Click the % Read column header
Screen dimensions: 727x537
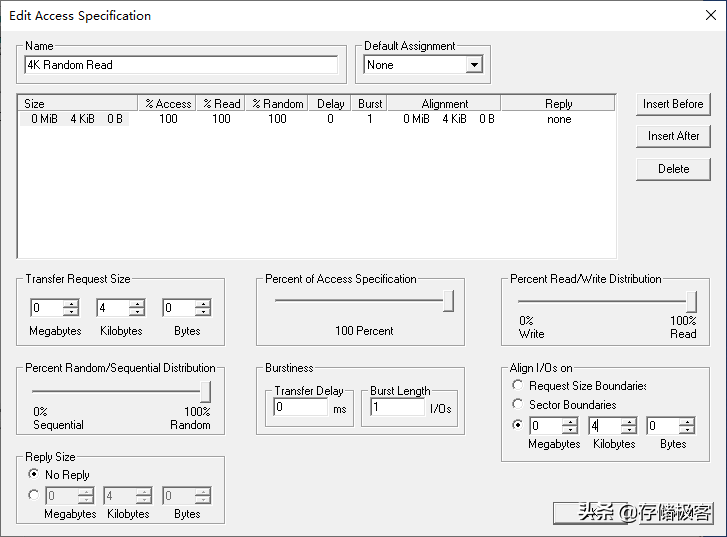tap(221, 104)
